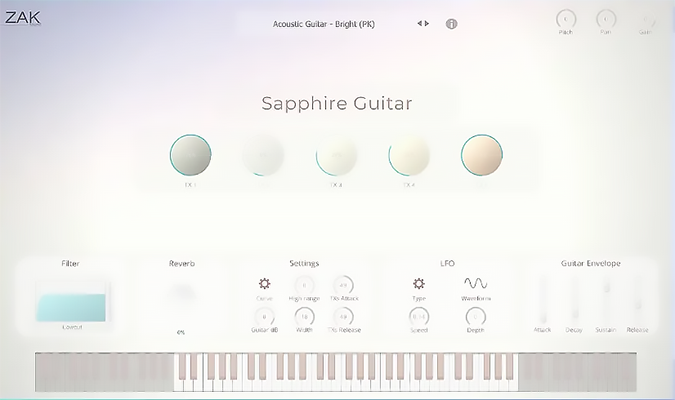Image resolution: width=675 pixels, height=400 pixels.
Task: Click the Pan knob
Action: 606,19
